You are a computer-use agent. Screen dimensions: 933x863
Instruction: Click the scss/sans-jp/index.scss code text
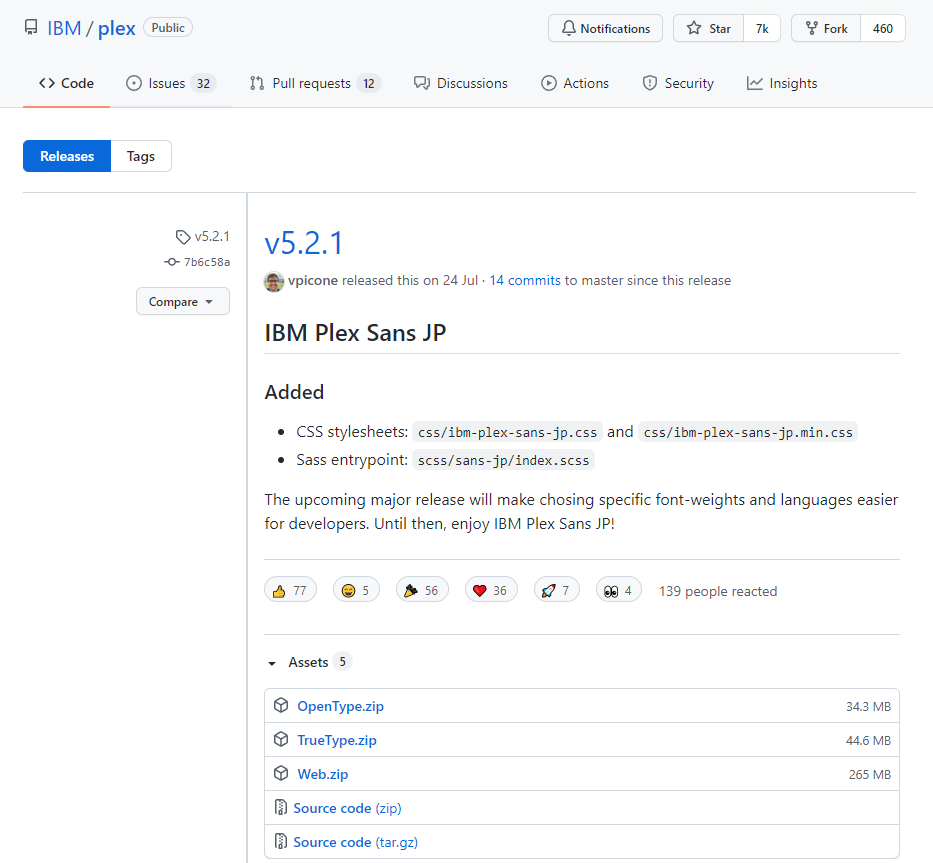[503, 460]
